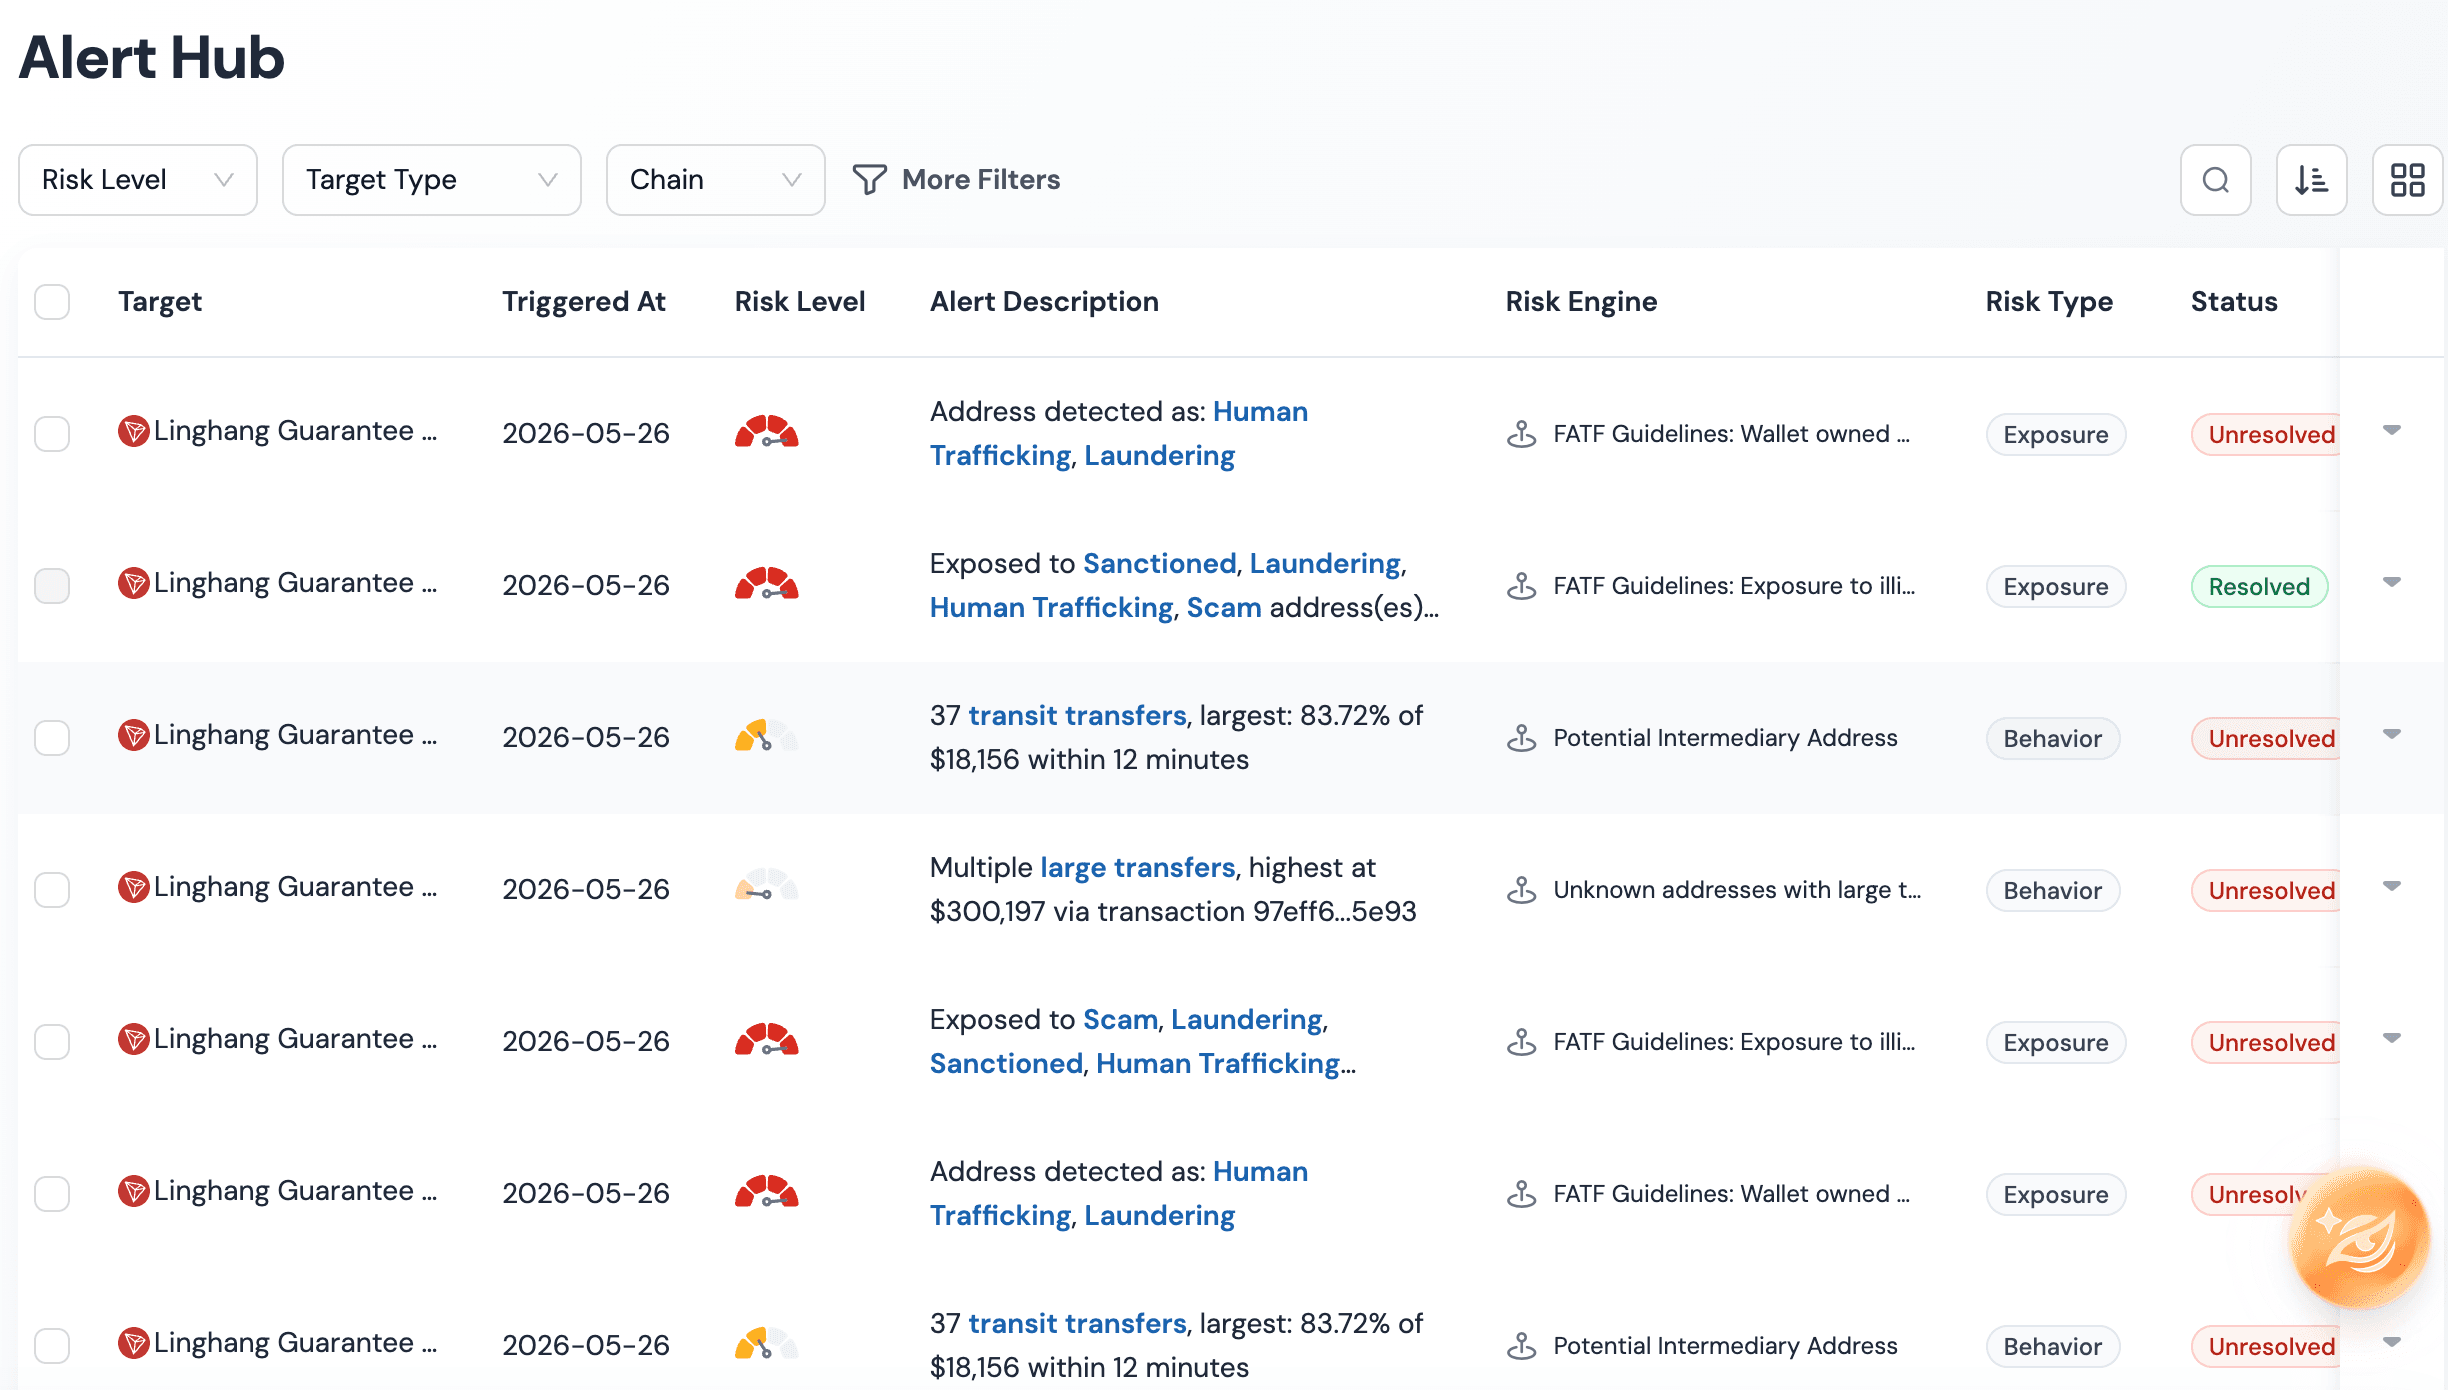The image size is (2448, 1390).
Task: Click Tron icon in Exposed to Scam row
Action: tap(133, 1039)
